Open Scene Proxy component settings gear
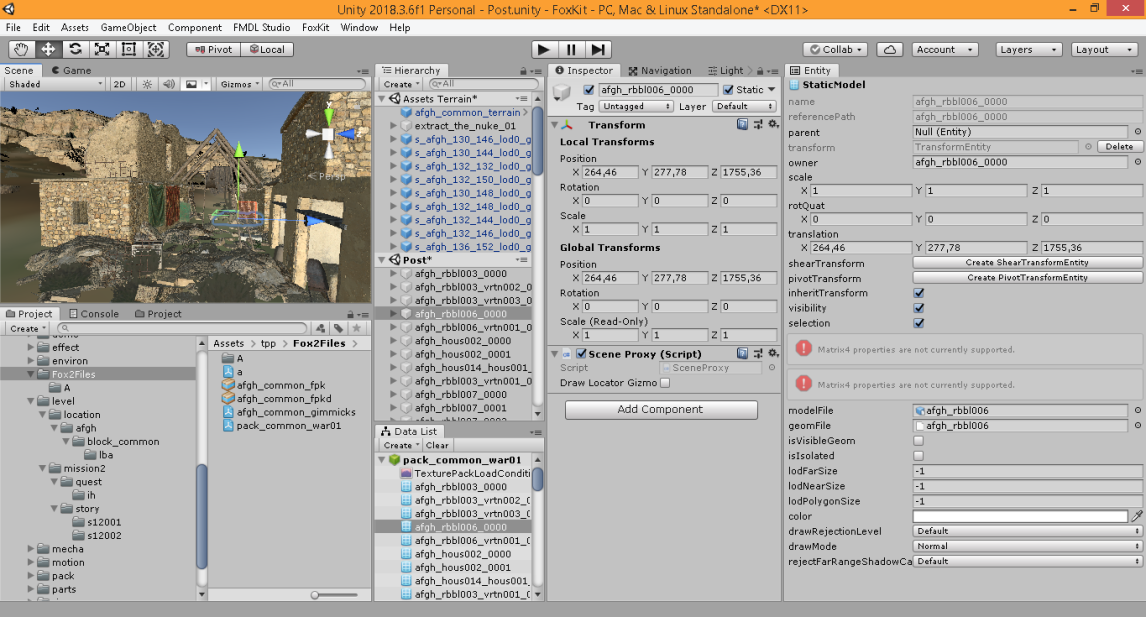Viewport: 1146px width, 617px height. [x=773, y=354]
